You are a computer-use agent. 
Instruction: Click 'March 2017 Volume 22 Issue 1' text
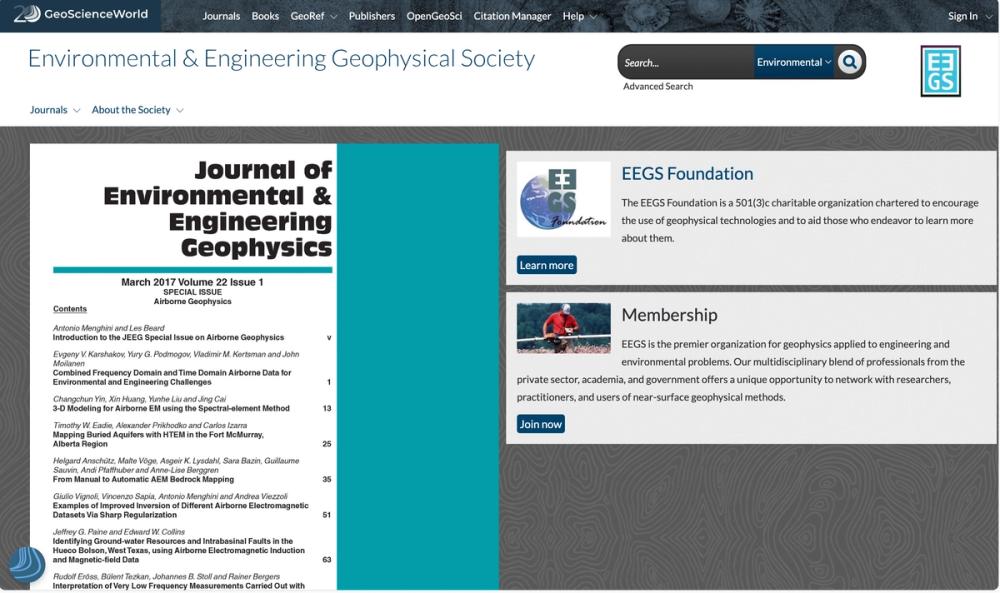[x=192, y=282]
